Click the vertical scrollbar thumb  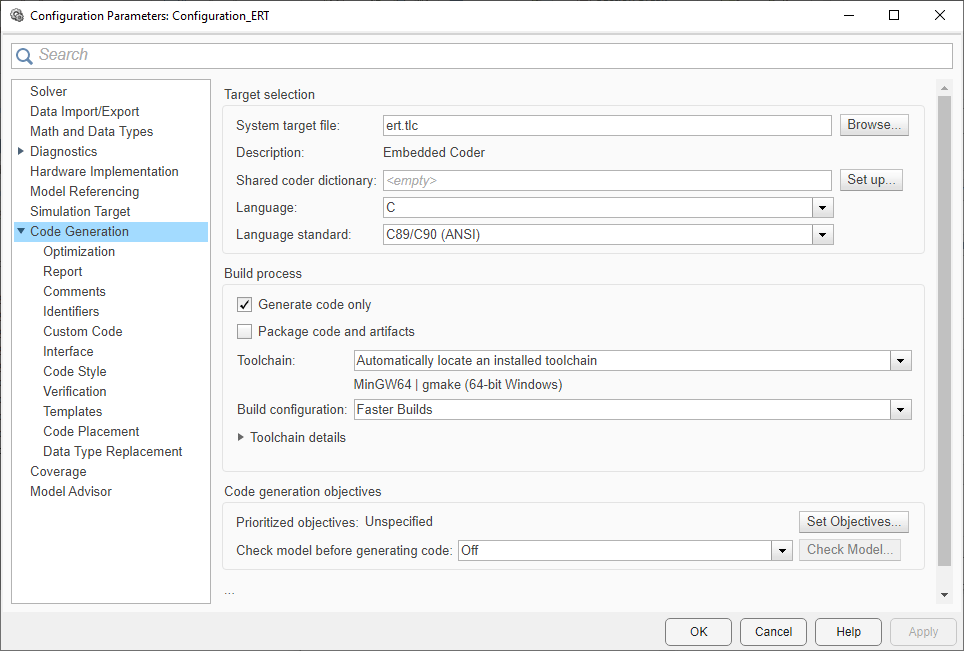(x=944, y=330)
